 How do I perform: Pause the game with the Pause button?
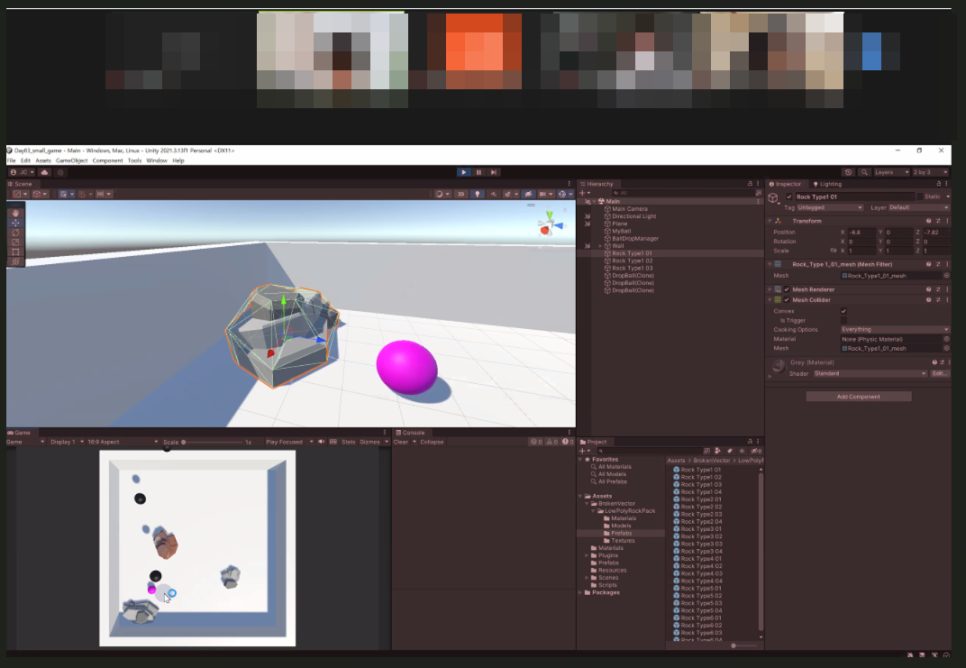click(x=479, y=173)
